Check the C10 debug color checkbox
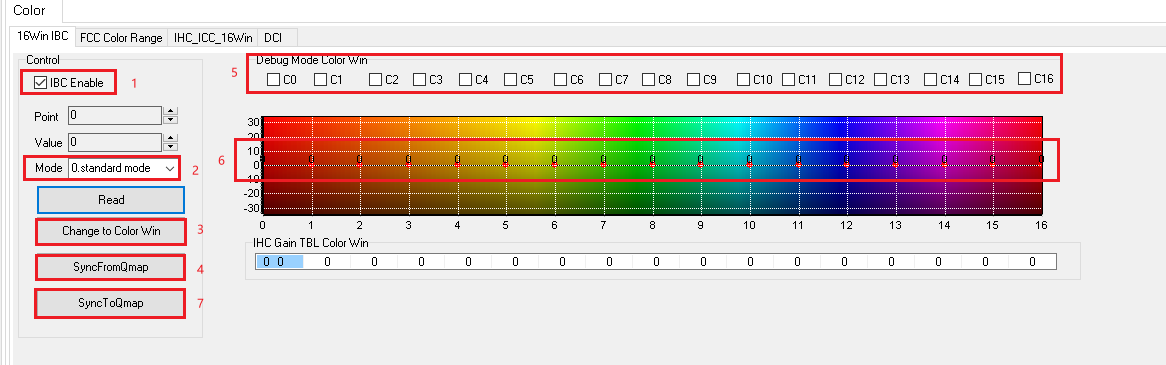This screenshot has width=1166, height=365. click(x=744, y=79)
